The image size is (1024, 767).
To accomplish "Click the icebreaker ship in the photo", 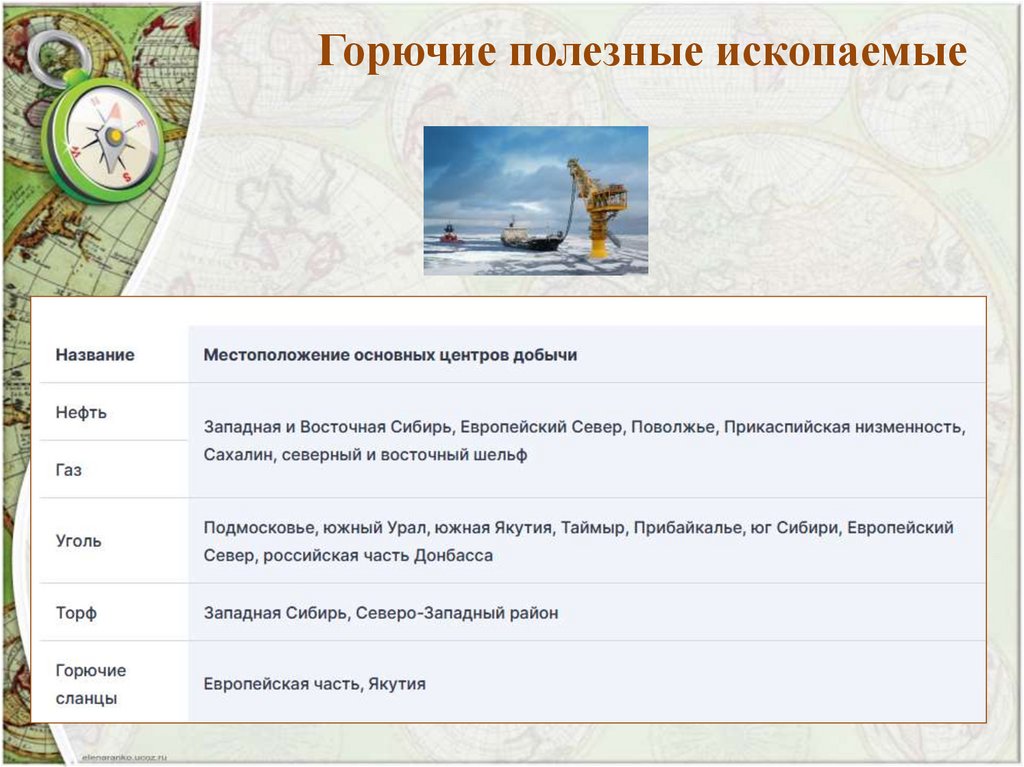I will [447, 232].
